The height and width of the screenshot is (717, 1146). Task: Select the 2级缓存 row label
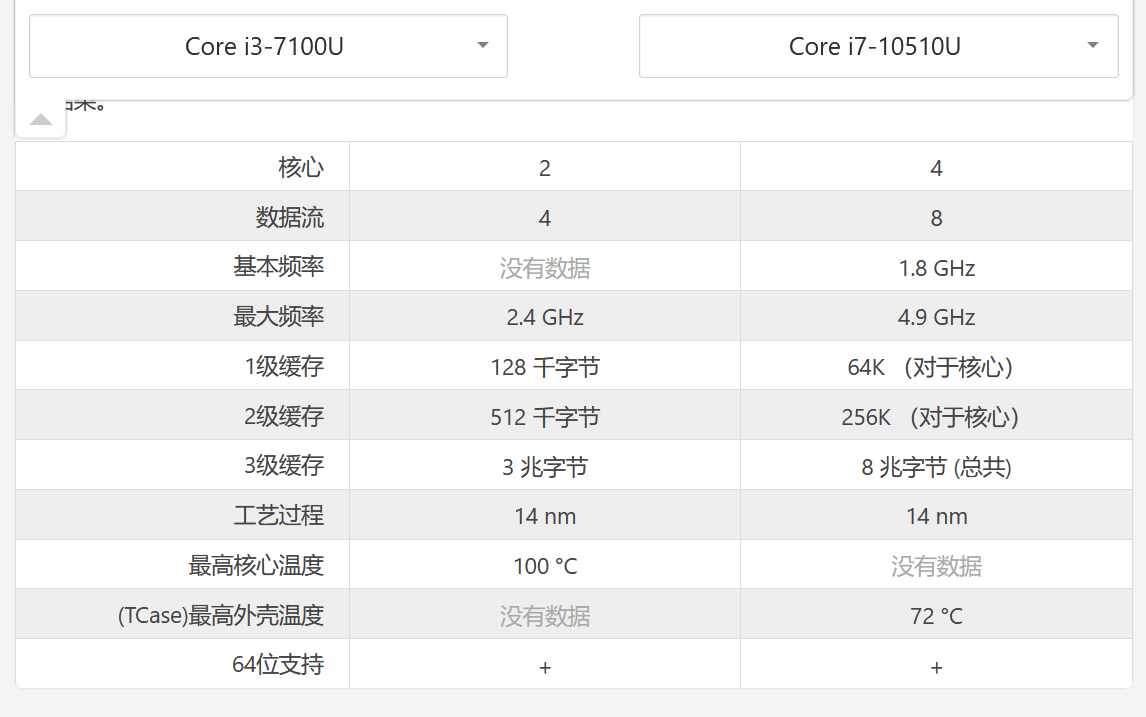(284, 416)
